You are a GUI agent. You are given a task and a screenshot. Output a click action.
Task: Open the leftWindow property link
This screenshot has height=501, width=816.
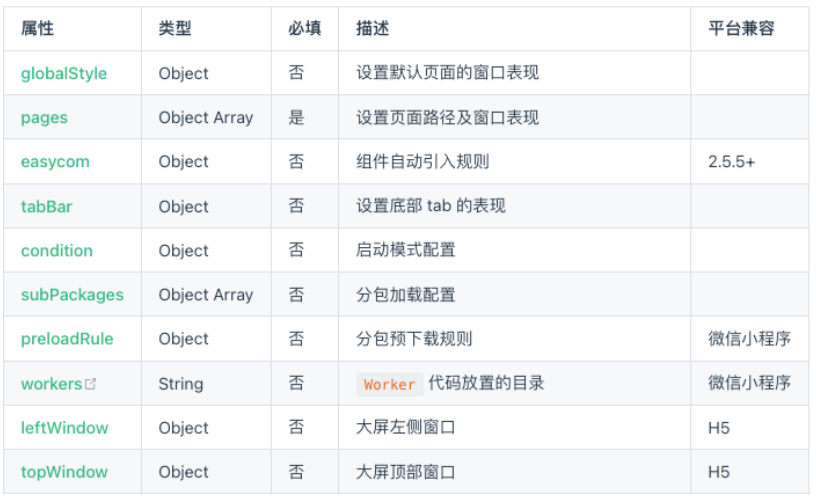point(64,428)
